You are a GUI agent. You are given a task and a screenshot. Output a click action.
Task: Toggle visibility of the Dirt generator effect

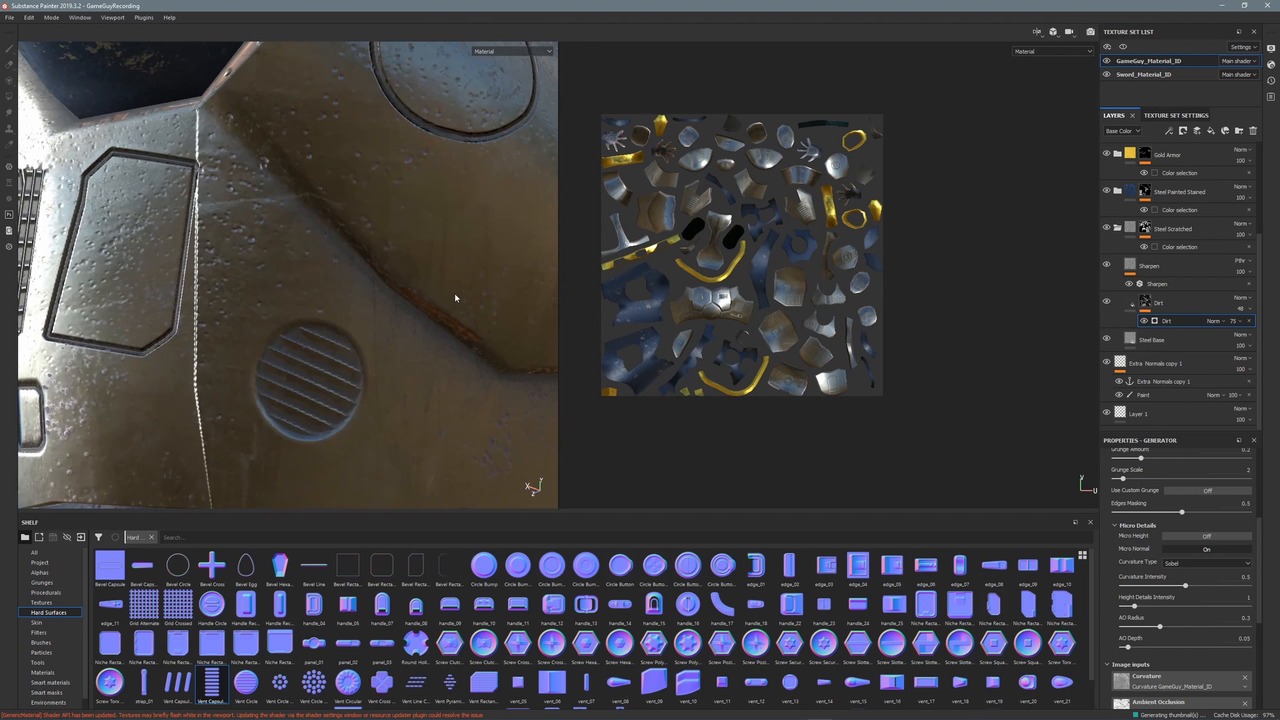1144,321
